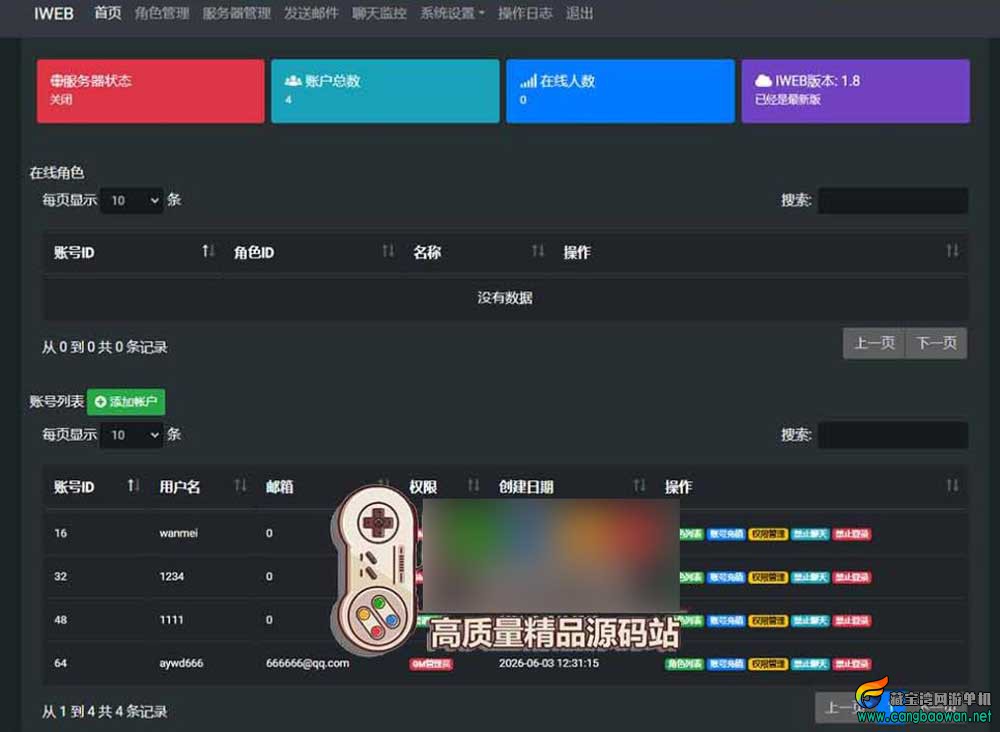1000x732 pixels.
Task: Open the 聊天监控 page
Action: [379, 13]
